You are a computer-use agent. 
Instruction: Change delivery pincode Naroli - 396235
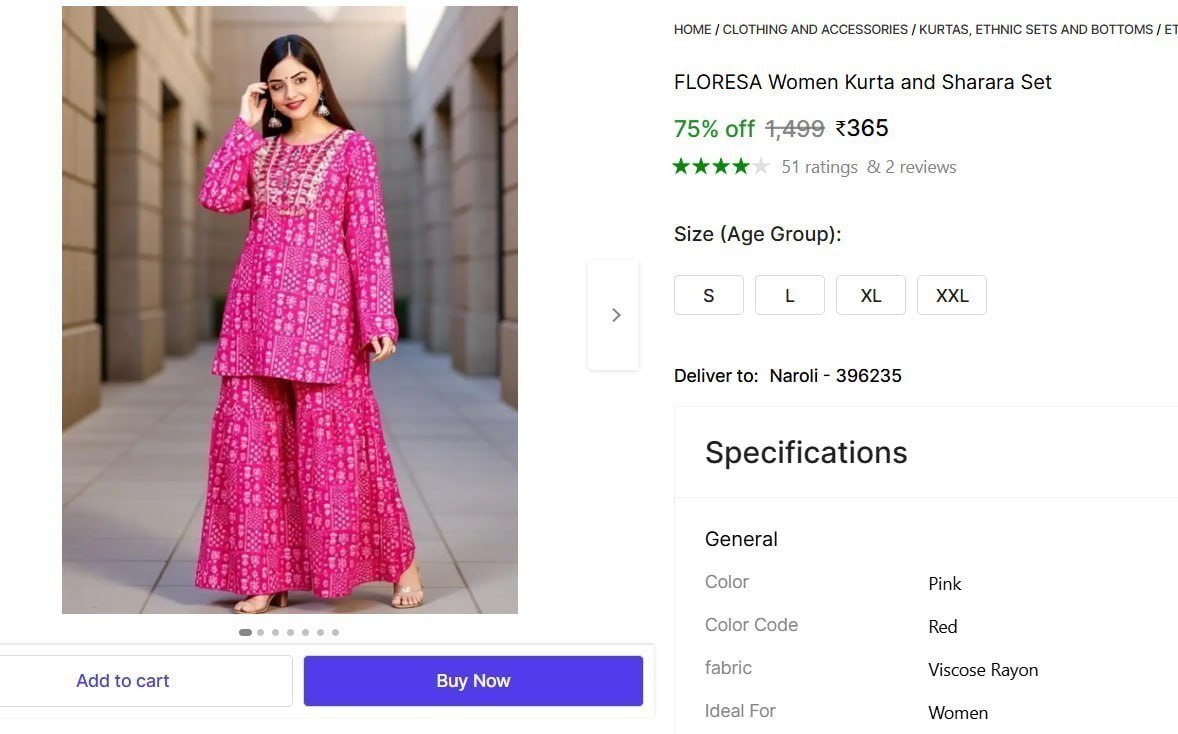point(835,376)
